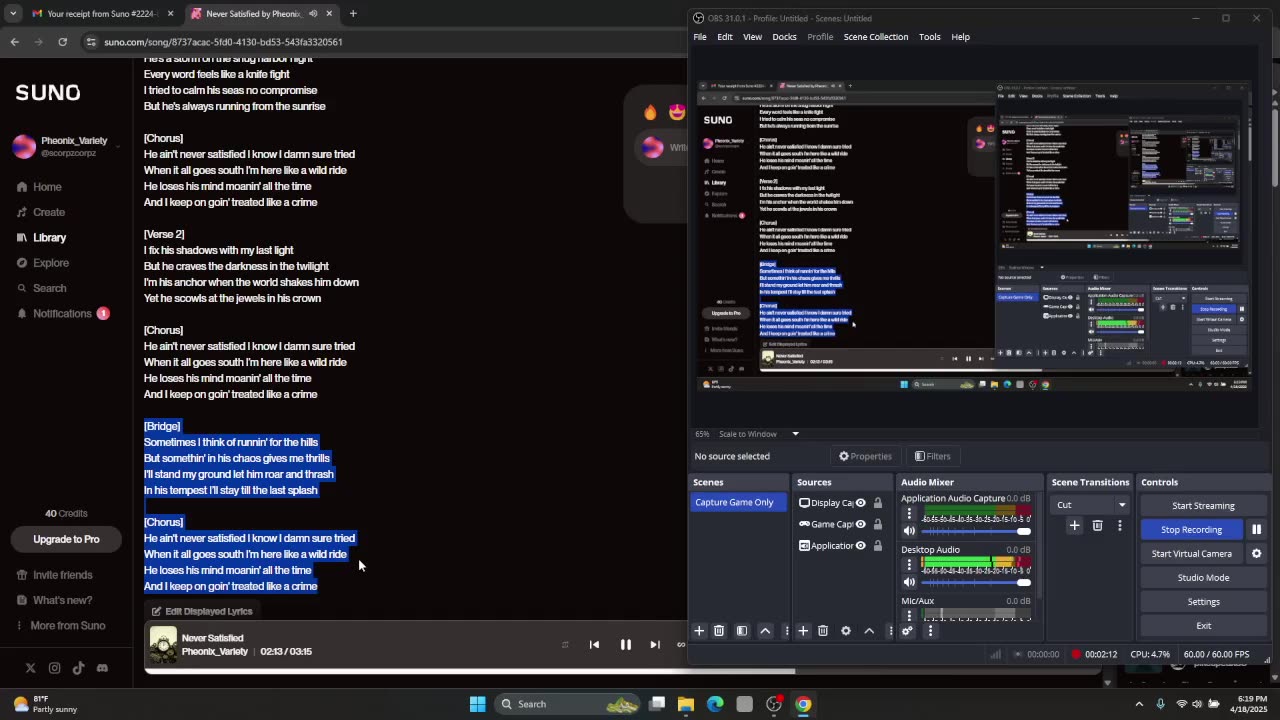Viewport: 1280px width, 720px height.
Task: Add a new source in OBS Sources dock
Action: (802, 631)
